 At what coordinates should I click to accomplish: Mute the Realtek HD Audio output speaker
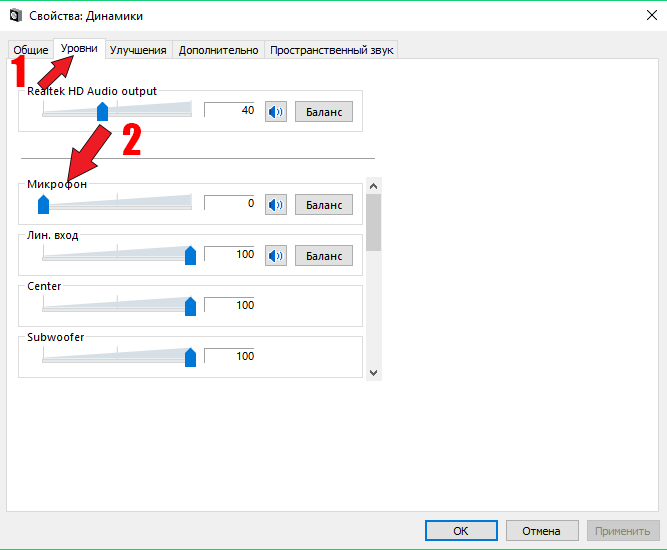click(275, 111)
